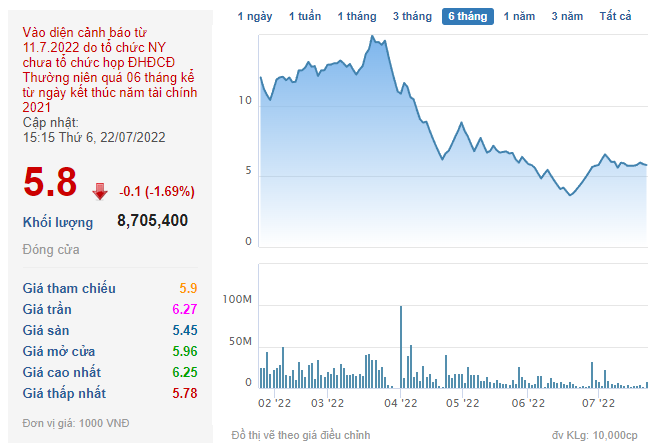Click the Giá sàn value 5.45
This screenshot has height=443, width=662.
183,330
